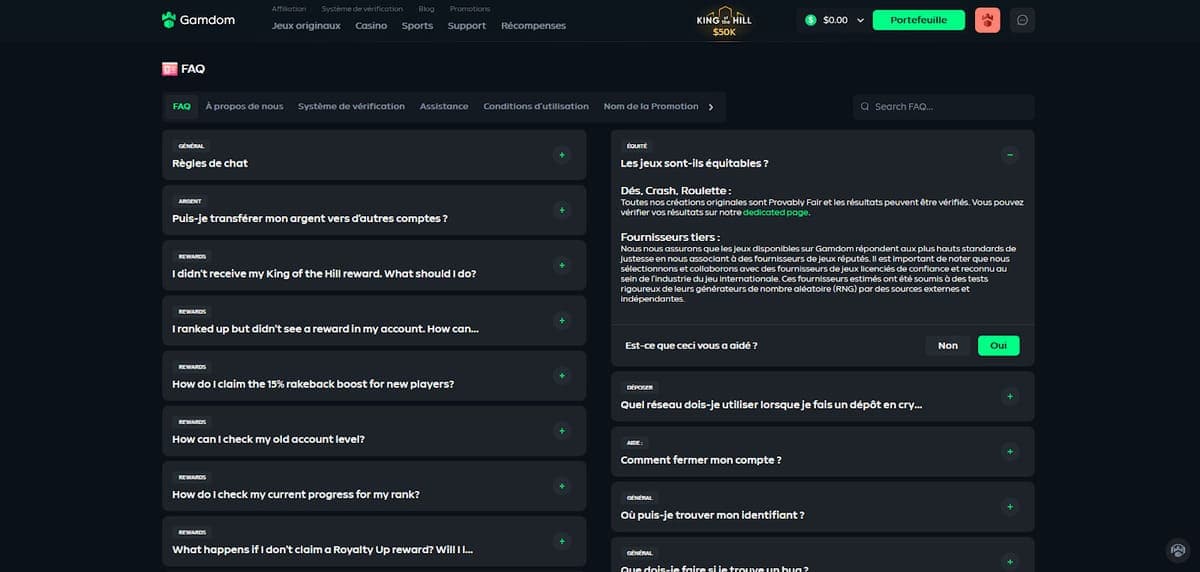Click the DÉPOSER category tag
Screen dimensions: 1200x572
(x=640, y=386)
